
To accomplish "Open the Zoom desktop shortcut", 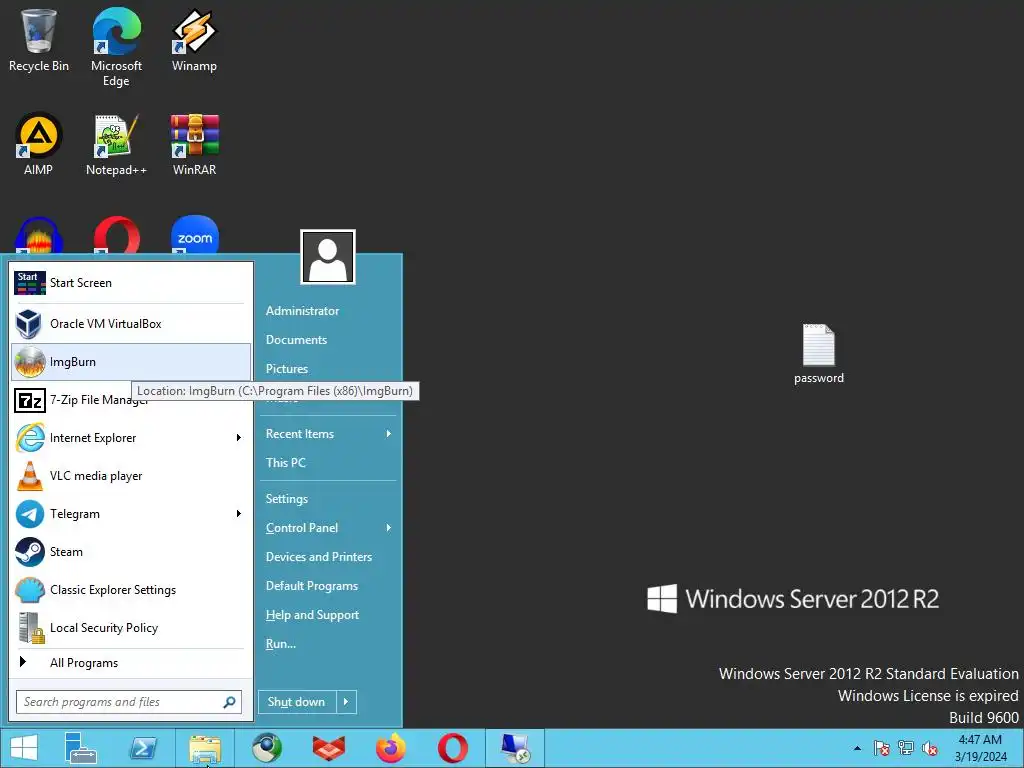I will coord(195,234).
